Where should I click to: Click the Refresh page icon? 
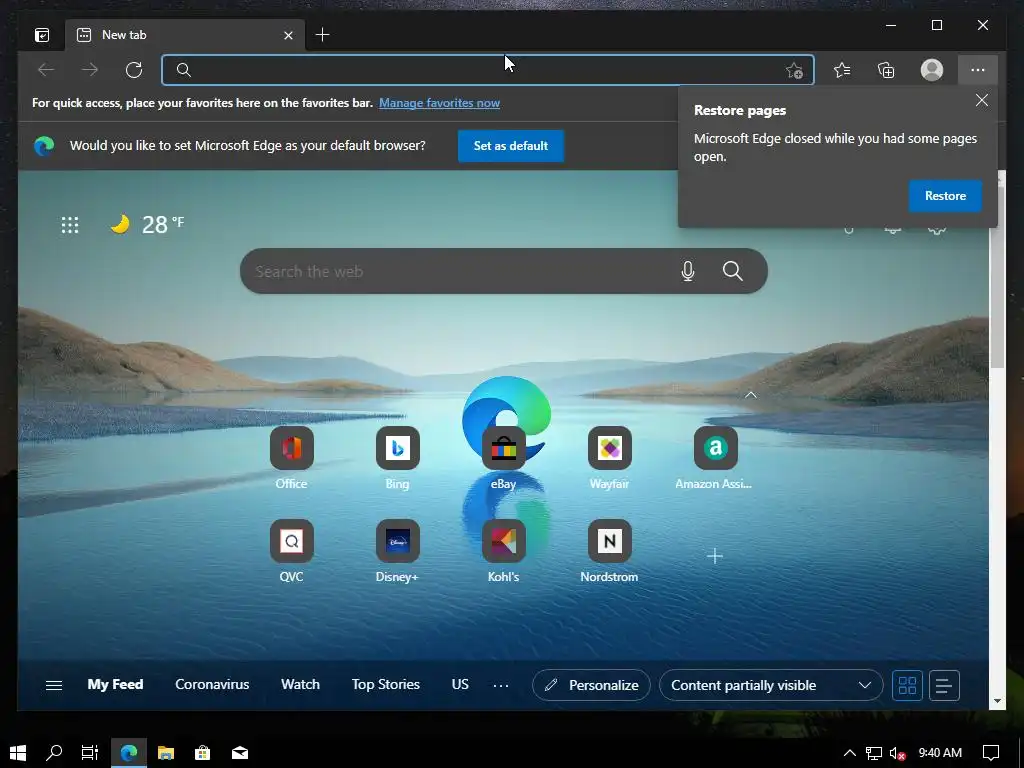point(134,70)
